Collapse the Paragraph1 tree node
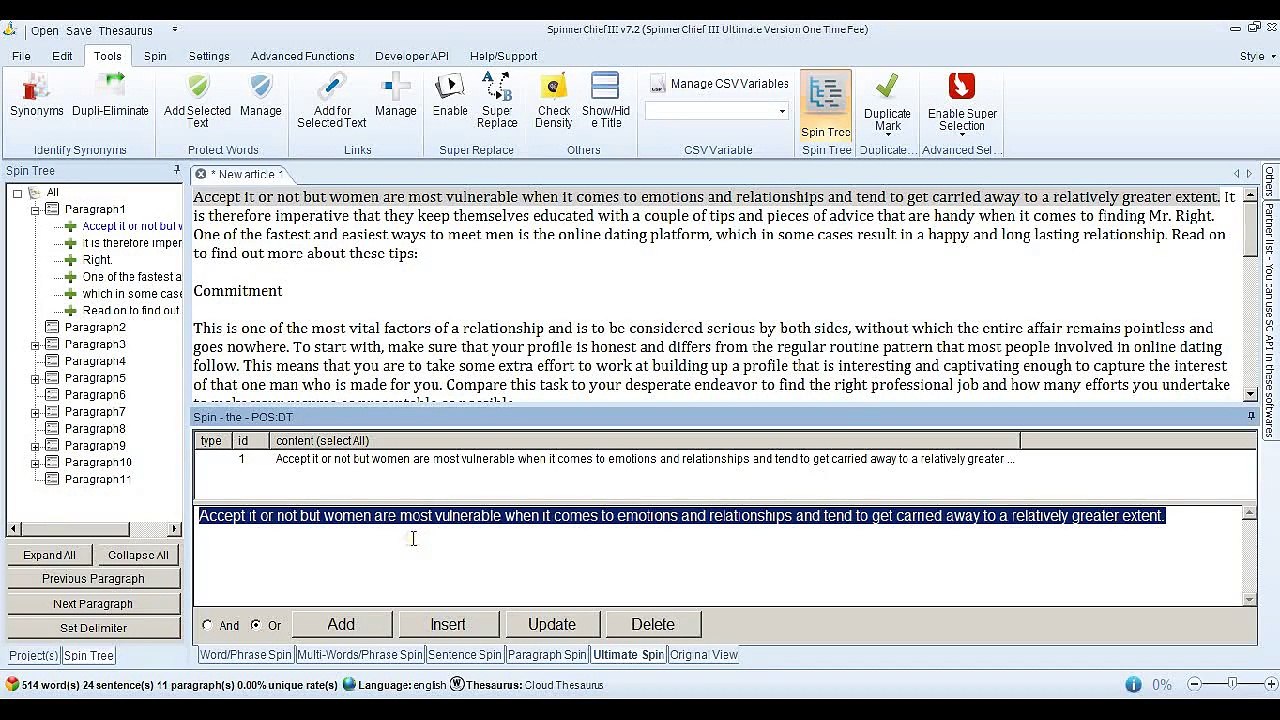This screenshot has width=1280, height=720. click(x=35, y=210)
